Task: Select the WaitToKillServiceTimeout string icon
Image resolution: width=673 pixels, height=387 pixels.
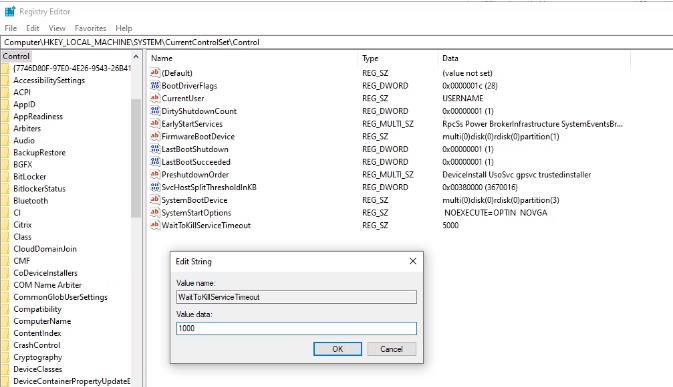Action: click(x=155, y=225)
